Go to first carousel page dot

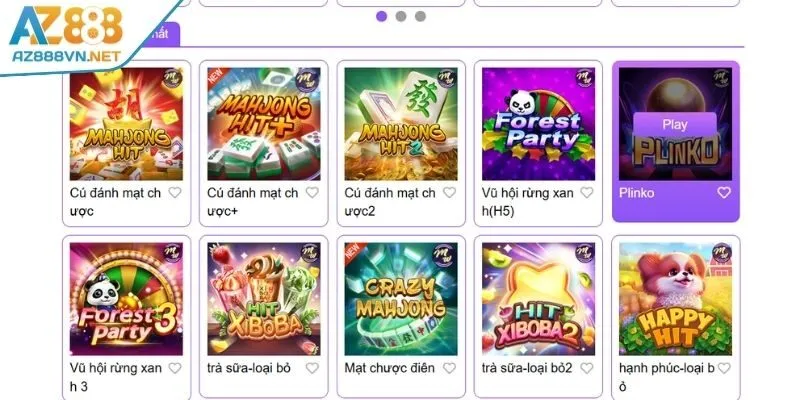381,16
